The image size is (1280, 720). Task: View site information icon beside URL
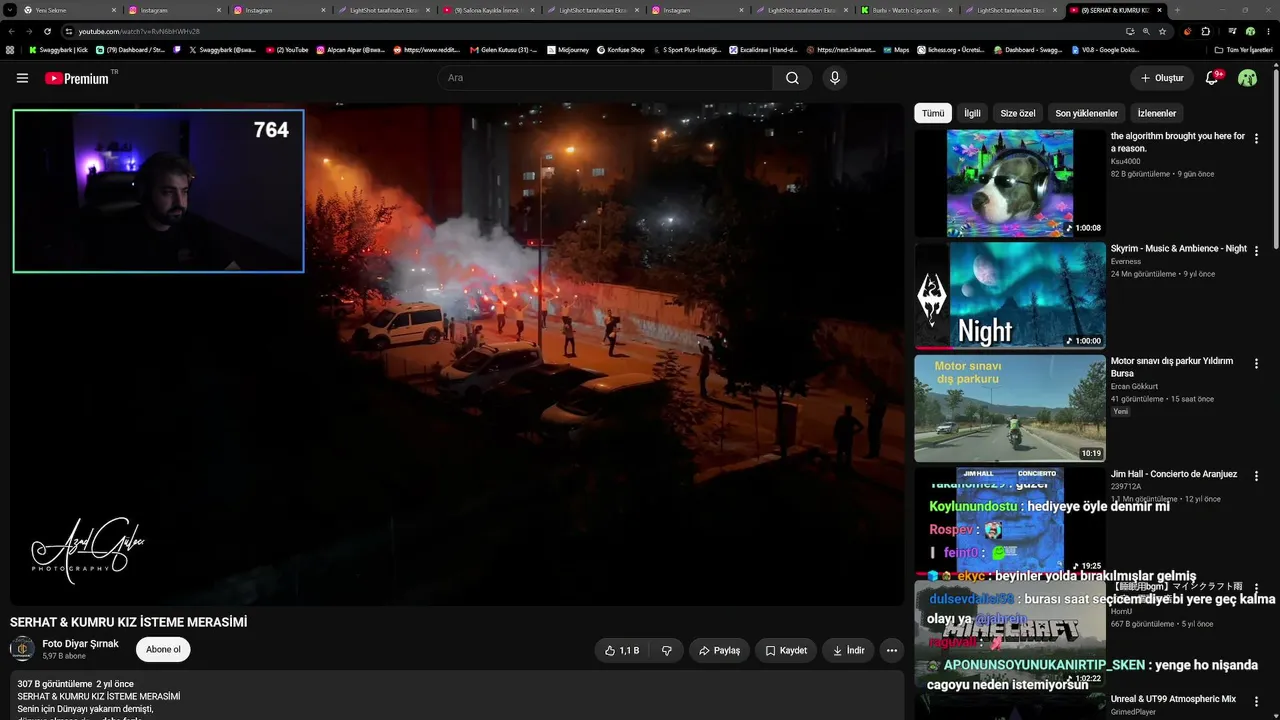[69, 31]
